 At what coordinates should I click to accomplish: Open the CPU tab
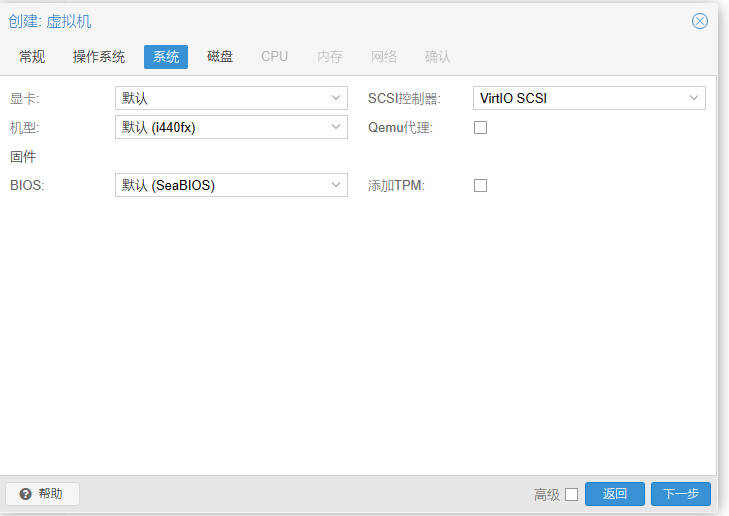pyautogui.click(x=274, y=57)
